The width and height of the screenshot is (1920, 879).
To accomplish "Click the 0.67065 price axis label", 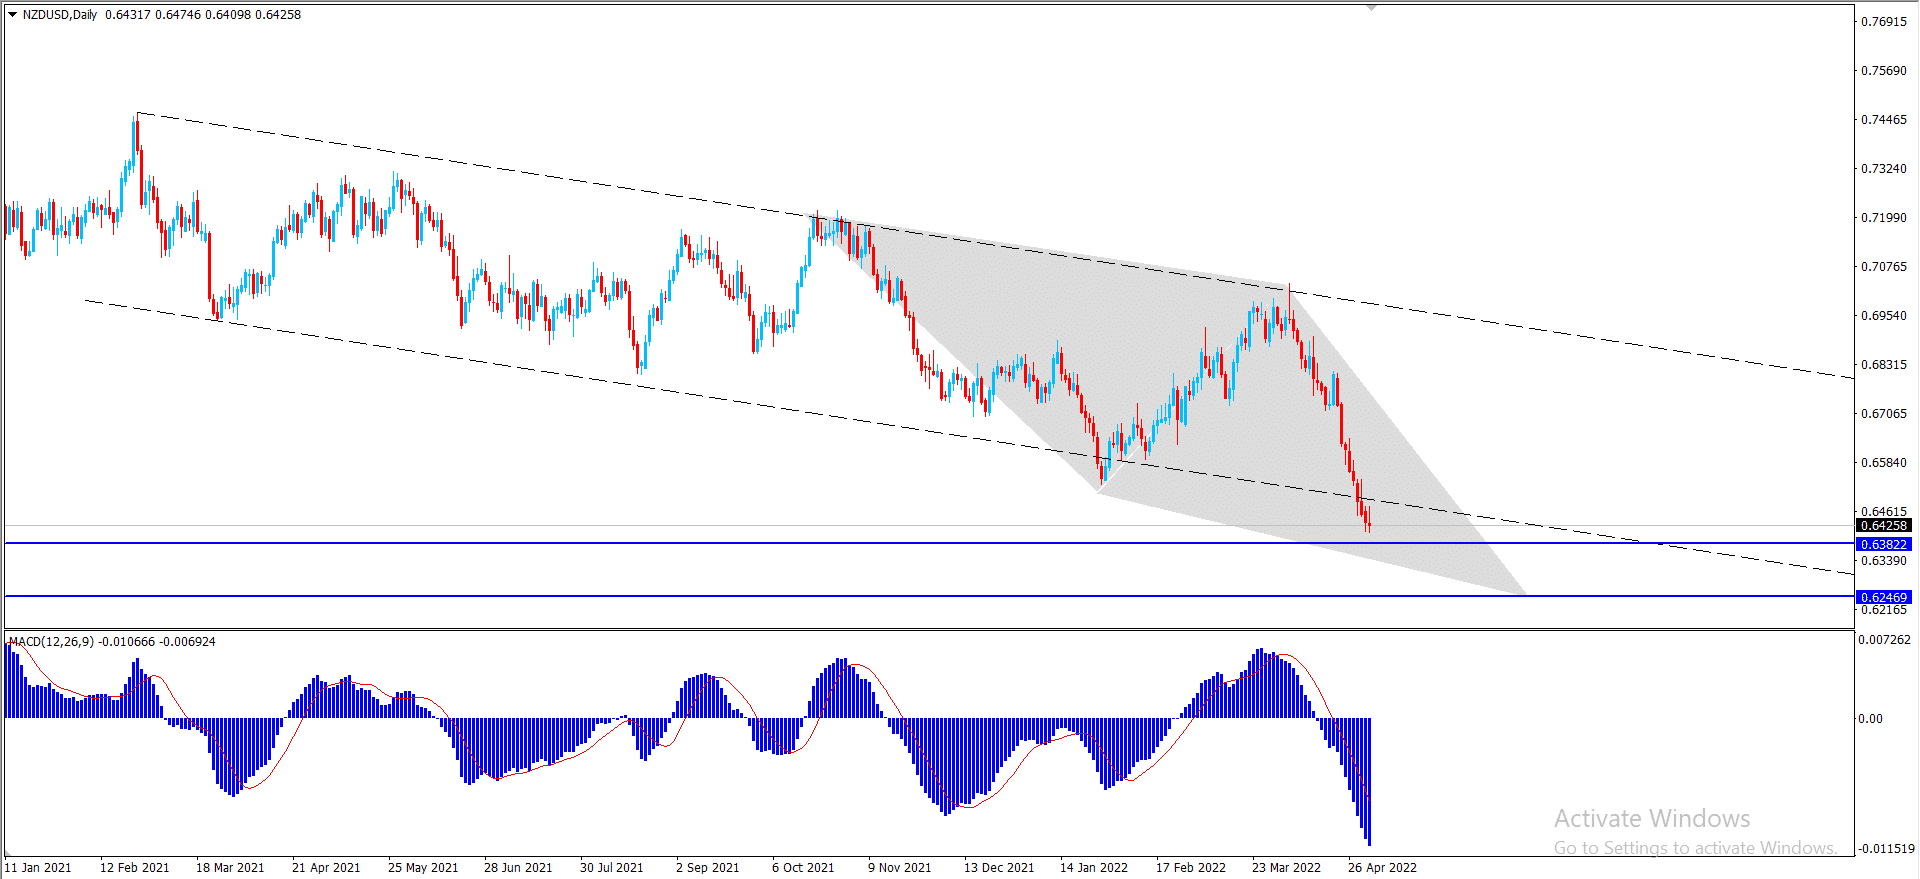I will coord(1884,413).
